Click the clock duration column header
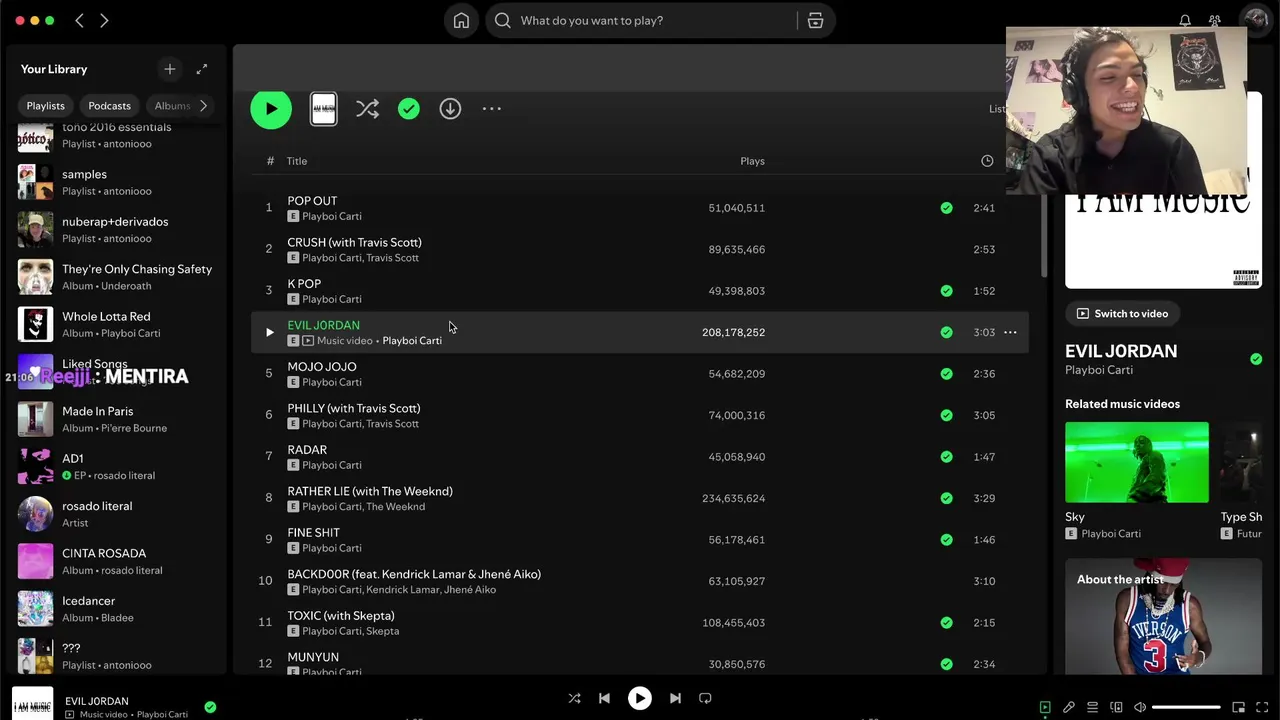 pos(987,161)
